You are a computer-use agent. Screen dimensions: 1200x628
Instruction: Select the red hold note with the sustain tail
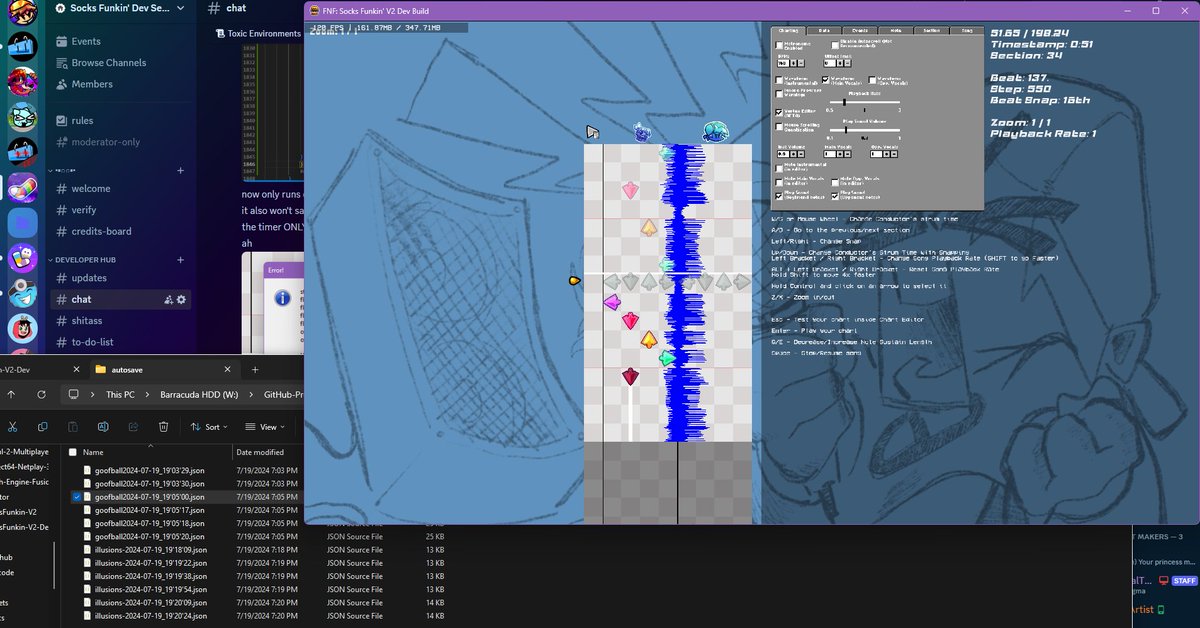[x=630, y=377]
